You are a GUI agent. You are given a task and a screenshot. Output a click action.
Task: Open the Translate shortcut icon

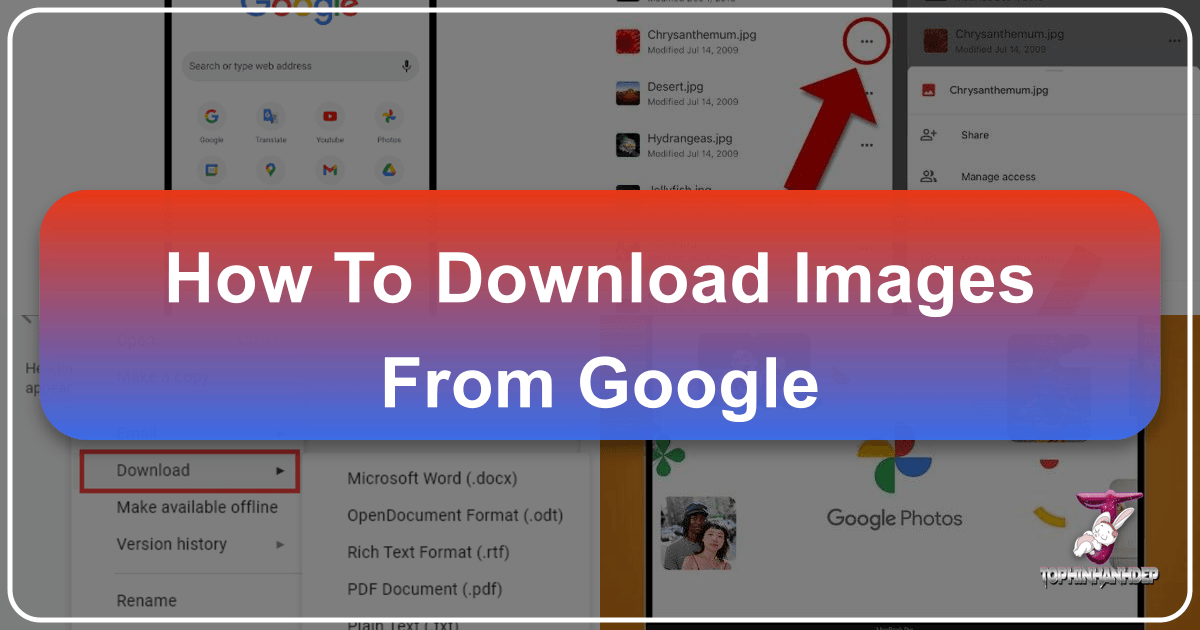(x=270, y=118)
